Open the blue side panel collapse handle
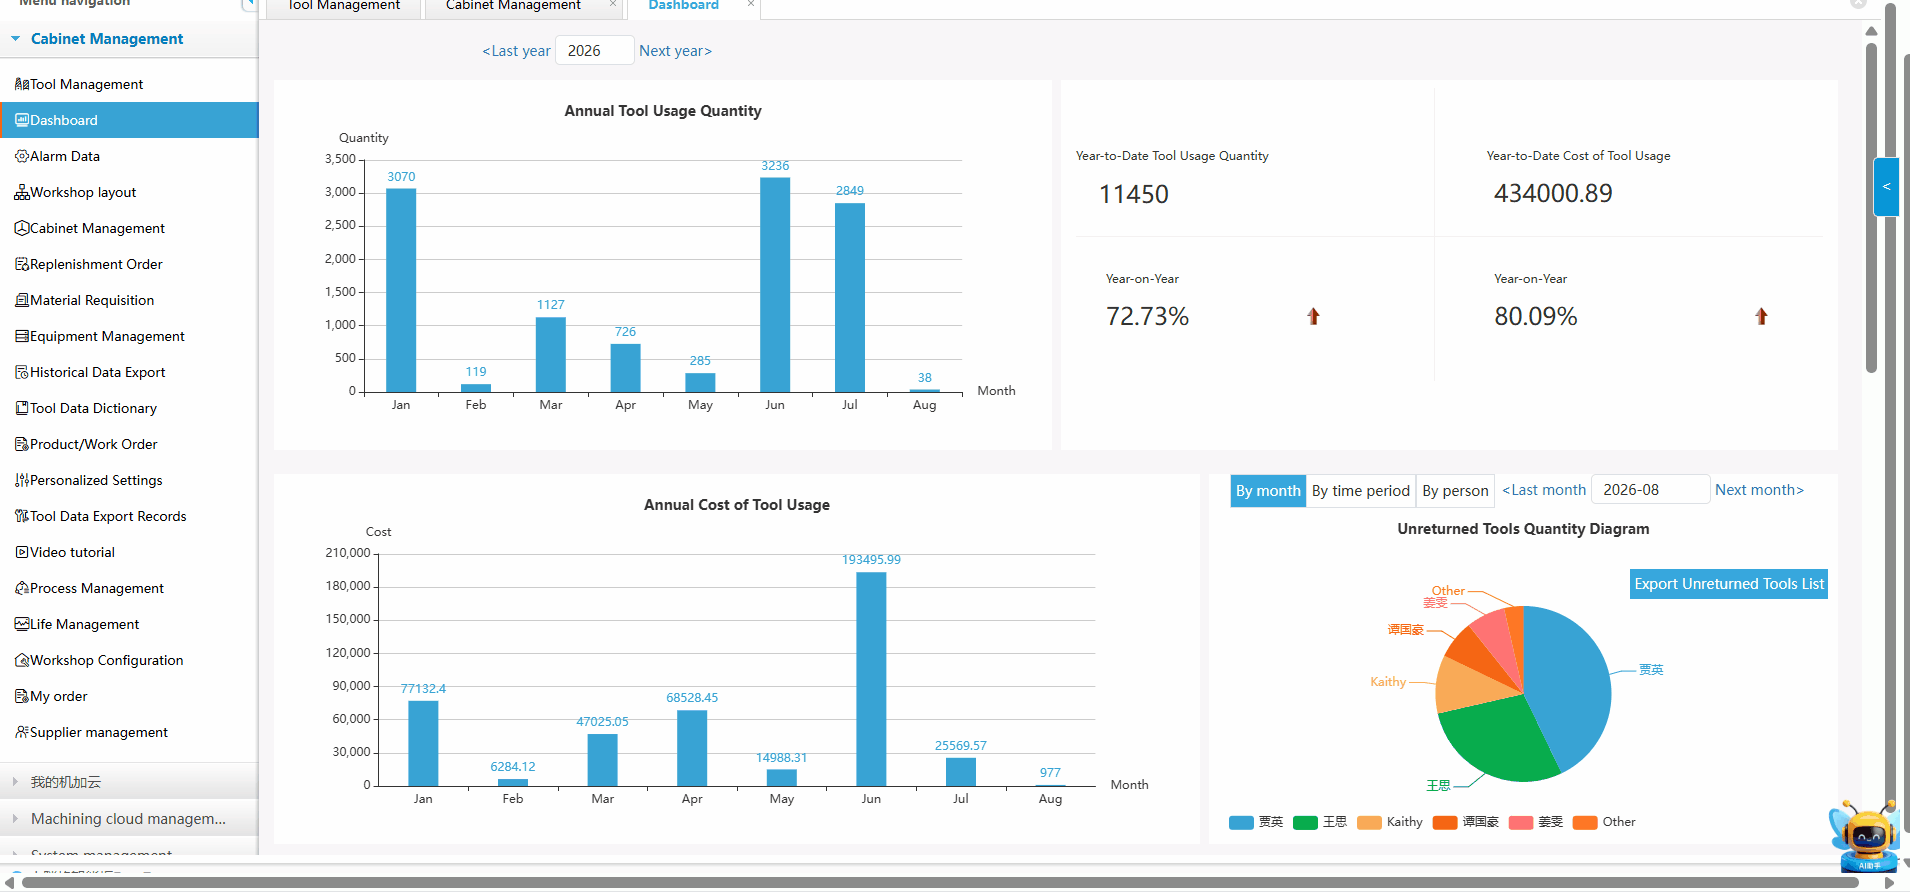Image resolution: width=1910 pixels, height=892 pixels. pos(1886,187)
